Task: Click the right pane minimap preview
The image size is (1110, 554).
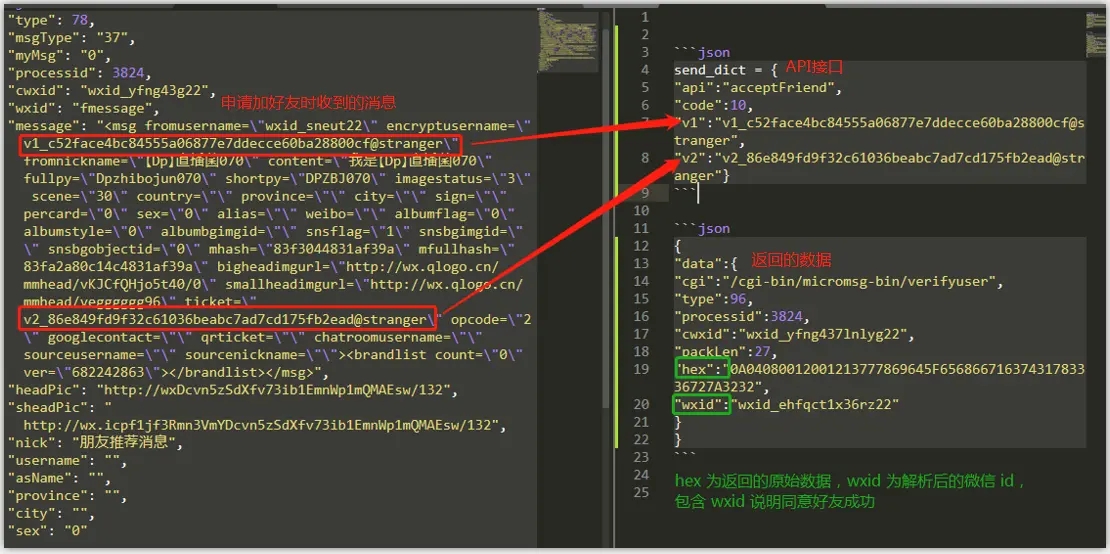Action: pos(1094,34)
